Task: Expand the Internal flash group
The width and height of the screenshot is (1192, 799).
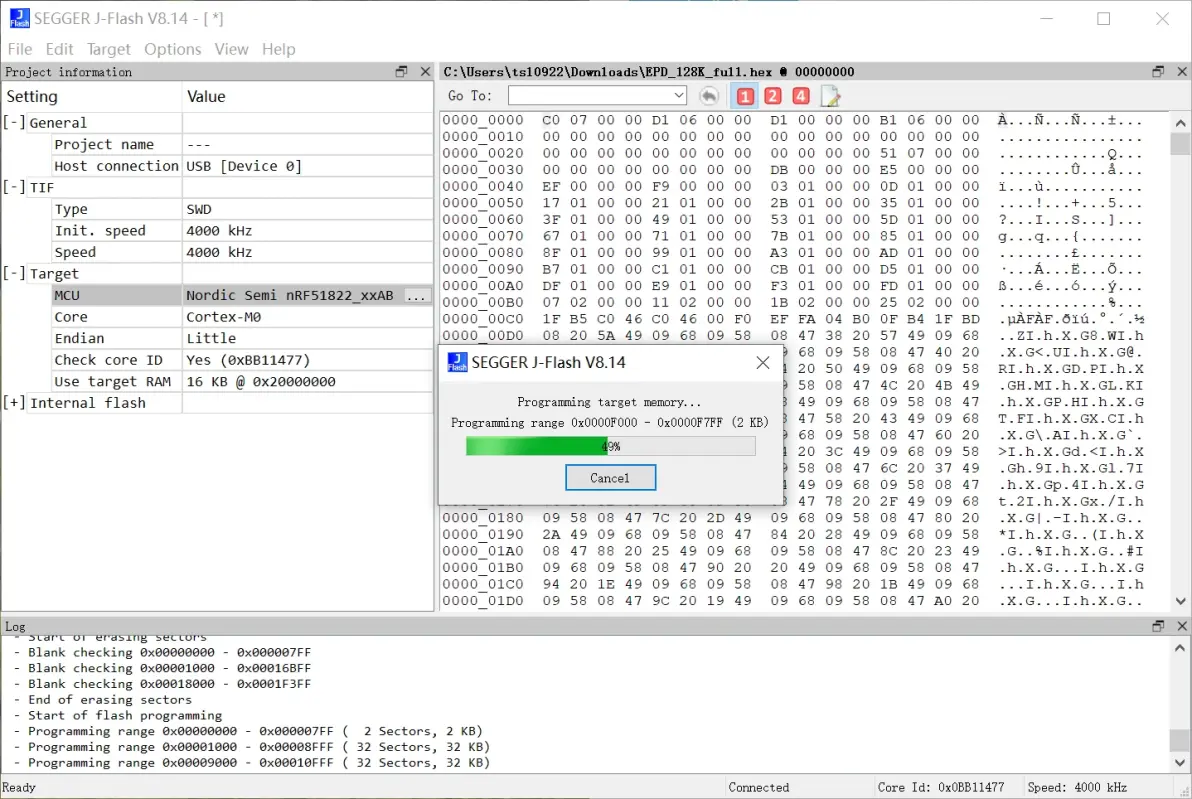Action: [14, 402]
